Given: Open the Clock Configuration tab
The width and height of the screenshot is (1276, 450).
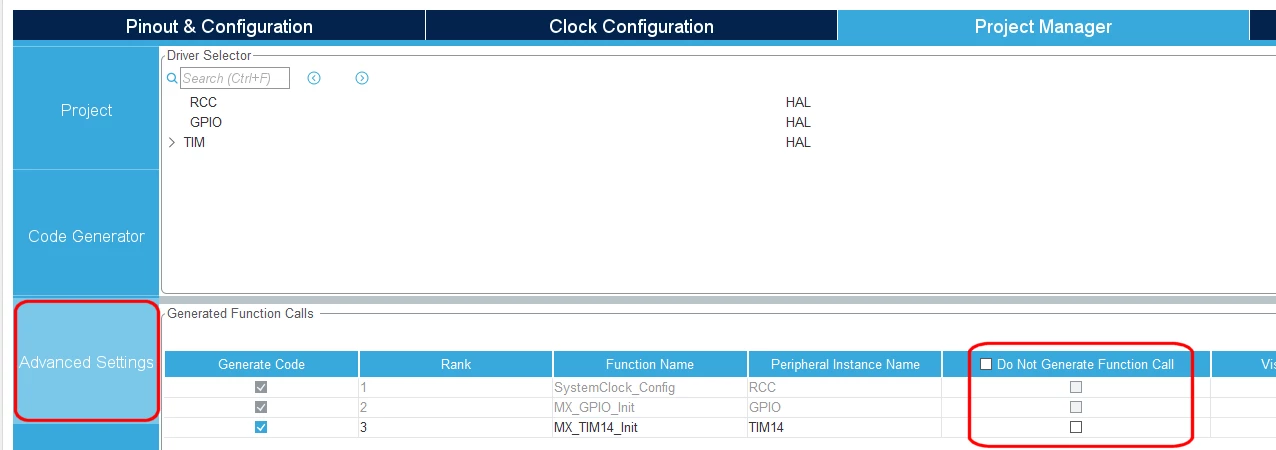Looking at the screenshot, I should click(x=631, y=27).
